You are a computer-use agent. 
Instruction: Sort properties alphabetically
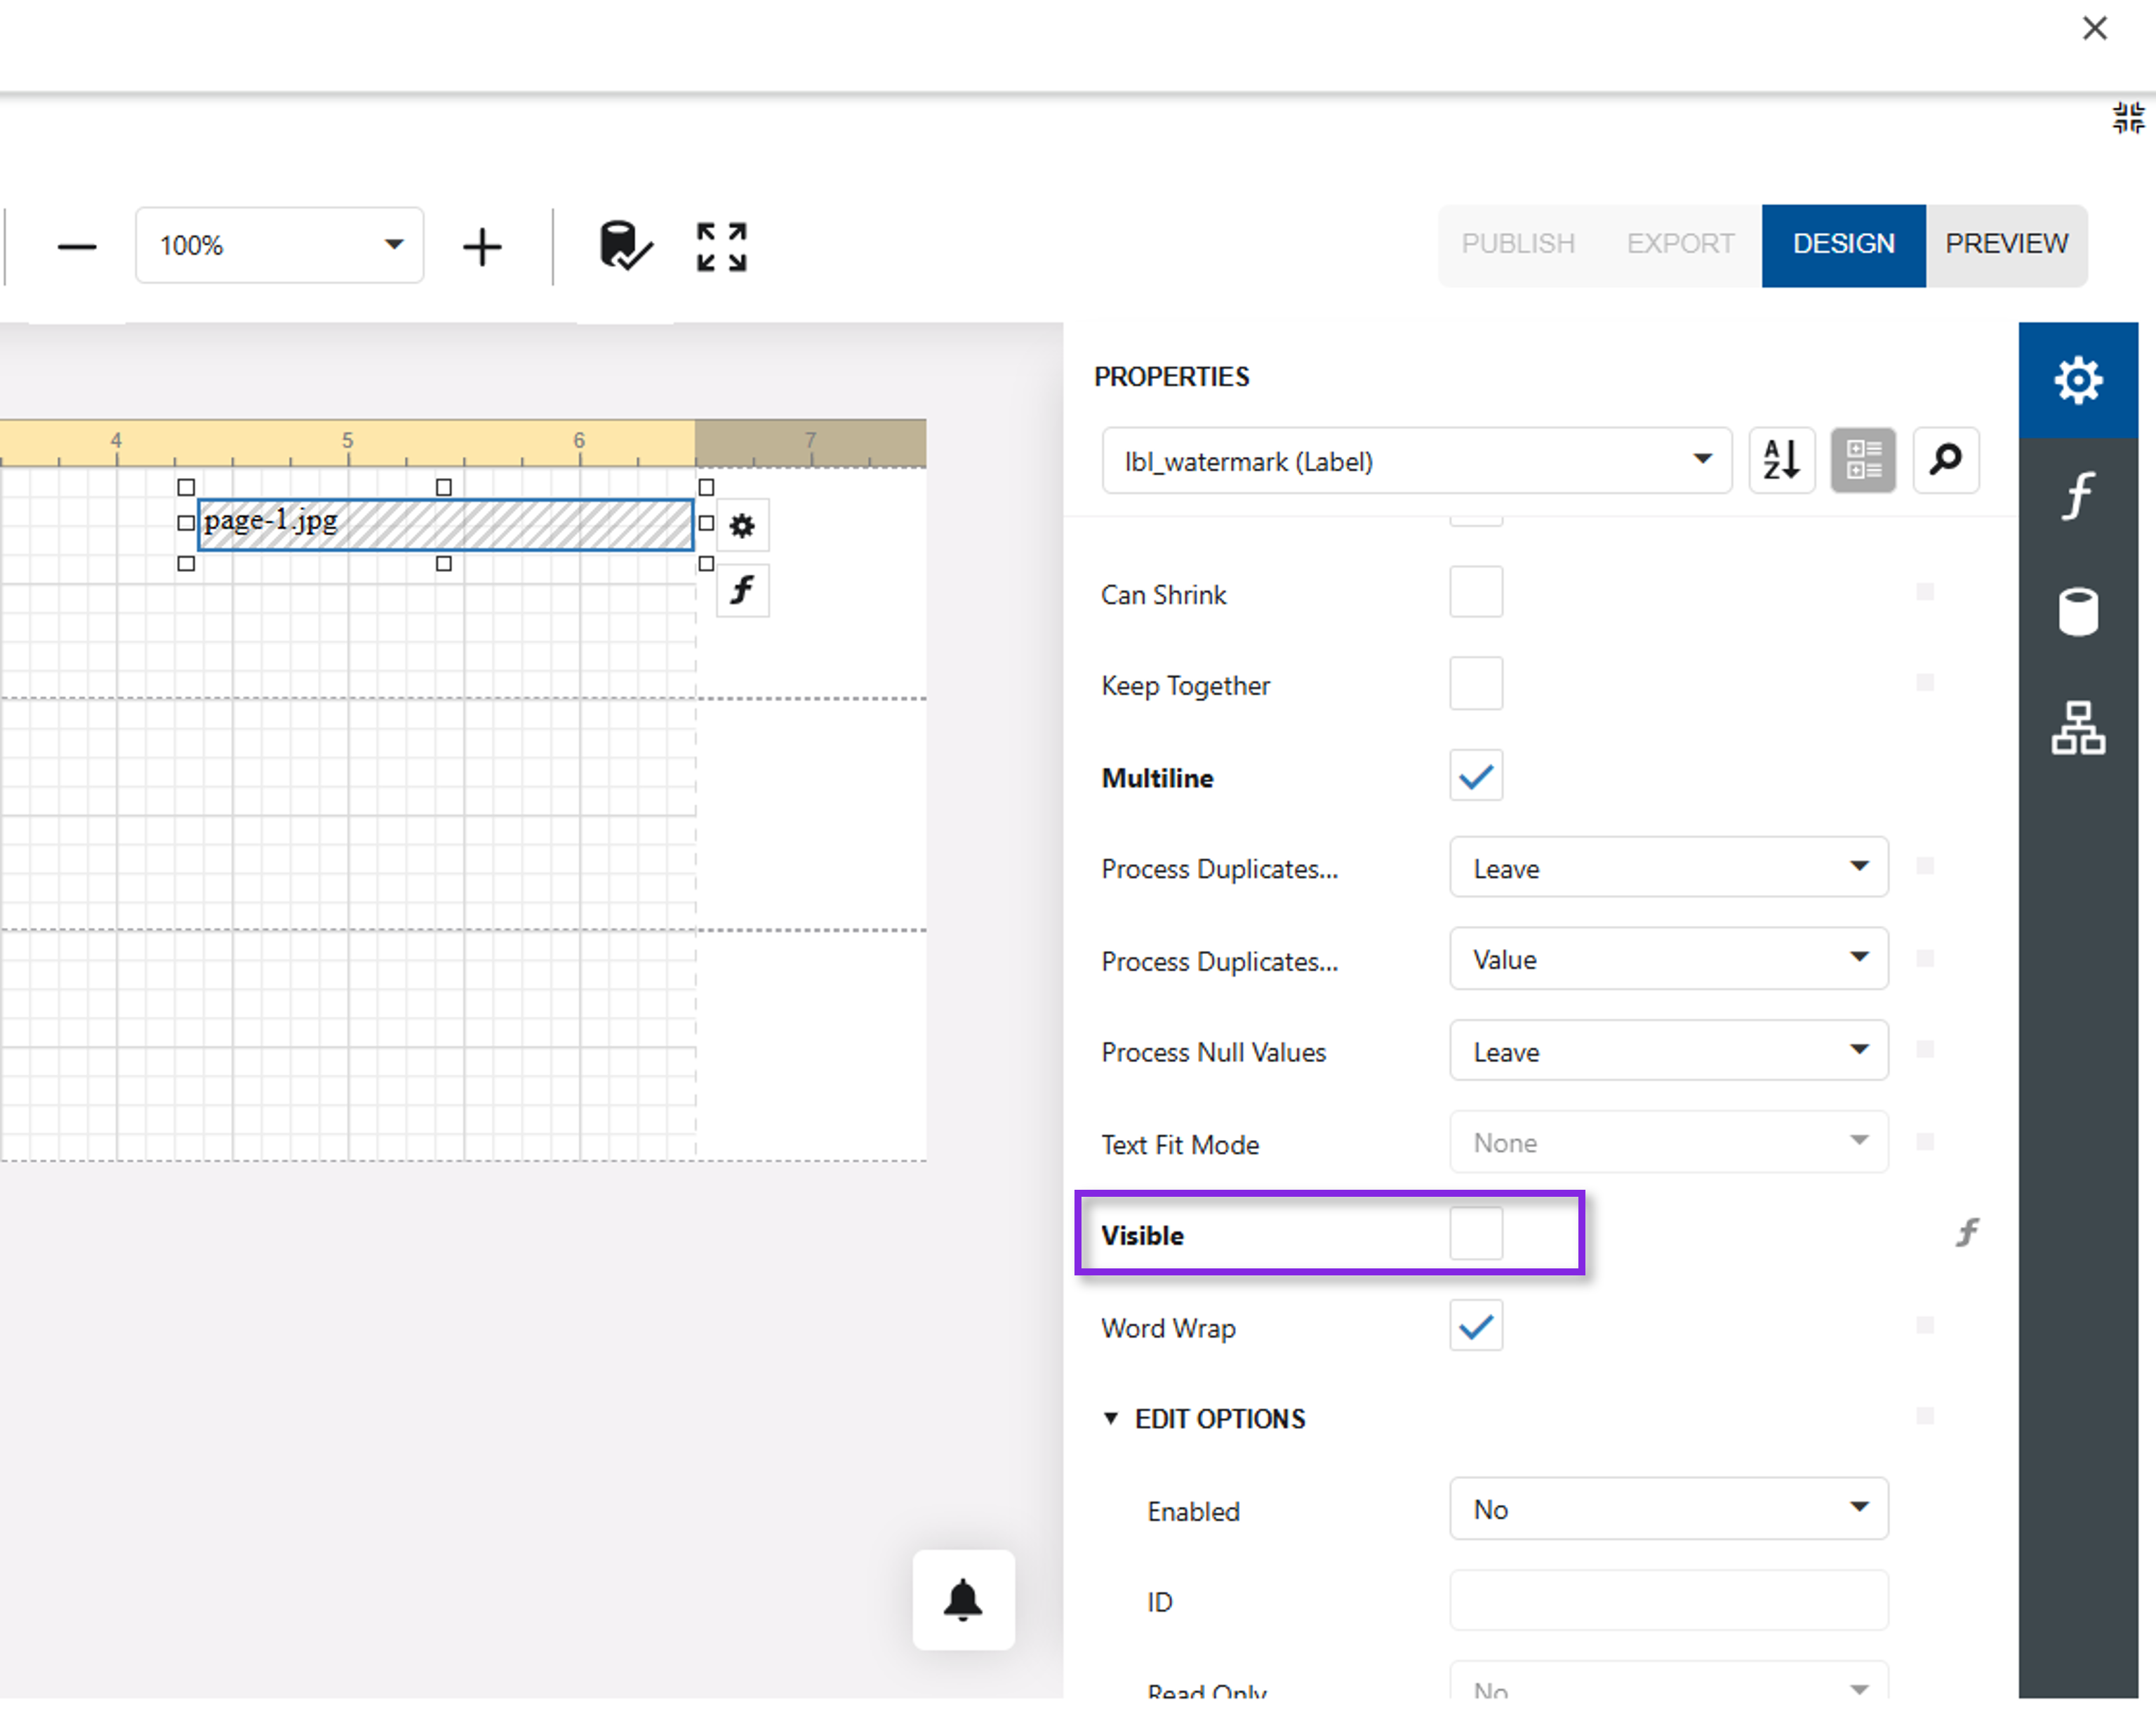point(1781,460)
